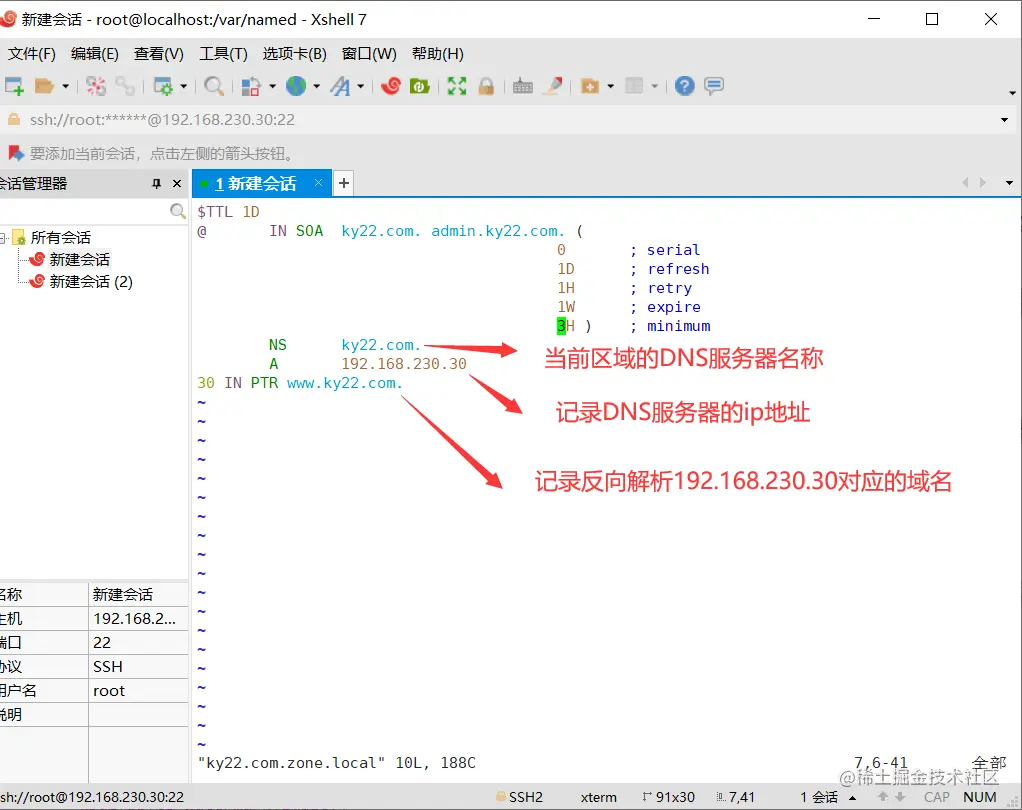1022x810 pixels.
Task: Select the 新建会话 (2) session entry
Action: click(x=91, y=282)
